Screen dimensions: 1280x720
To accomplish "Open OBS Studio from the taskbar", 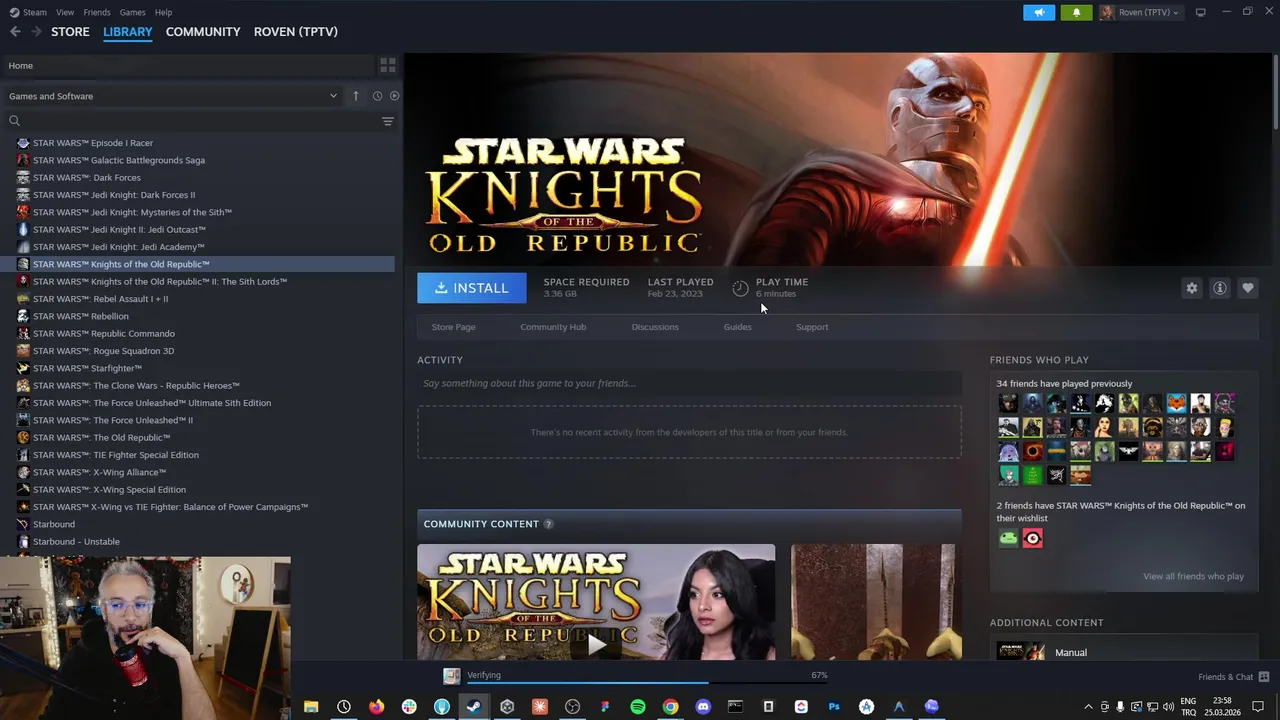I will [x=572, y=707].
